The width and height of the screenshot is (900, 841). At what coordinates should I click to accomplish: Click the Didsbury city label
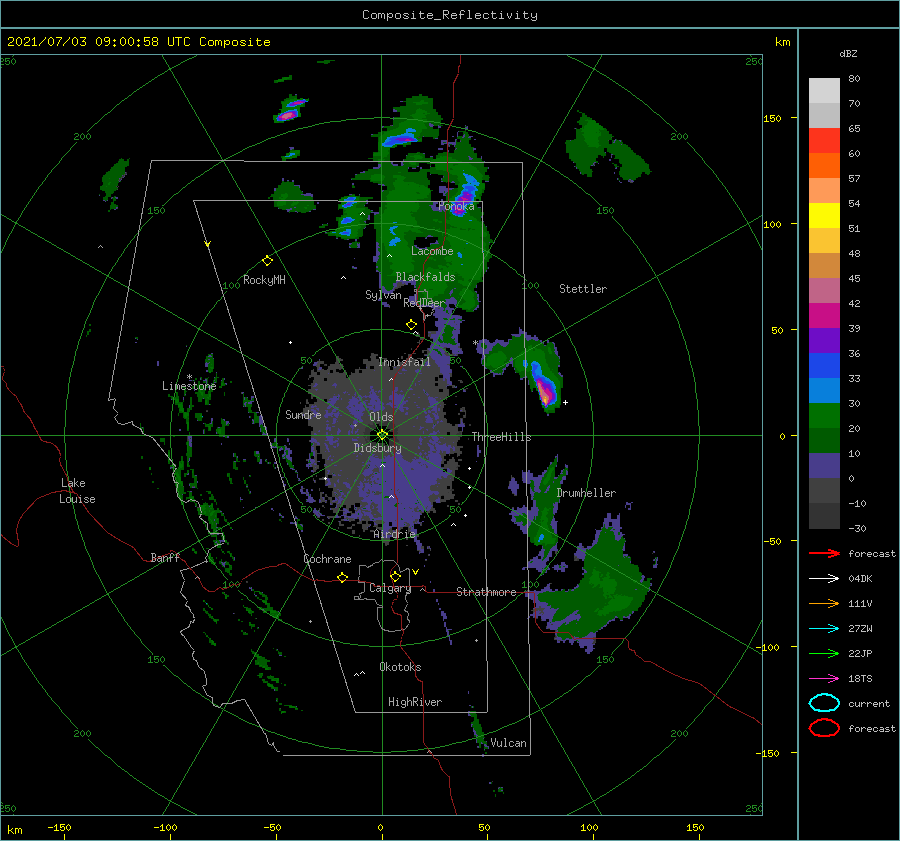click(x=377, y=448)
